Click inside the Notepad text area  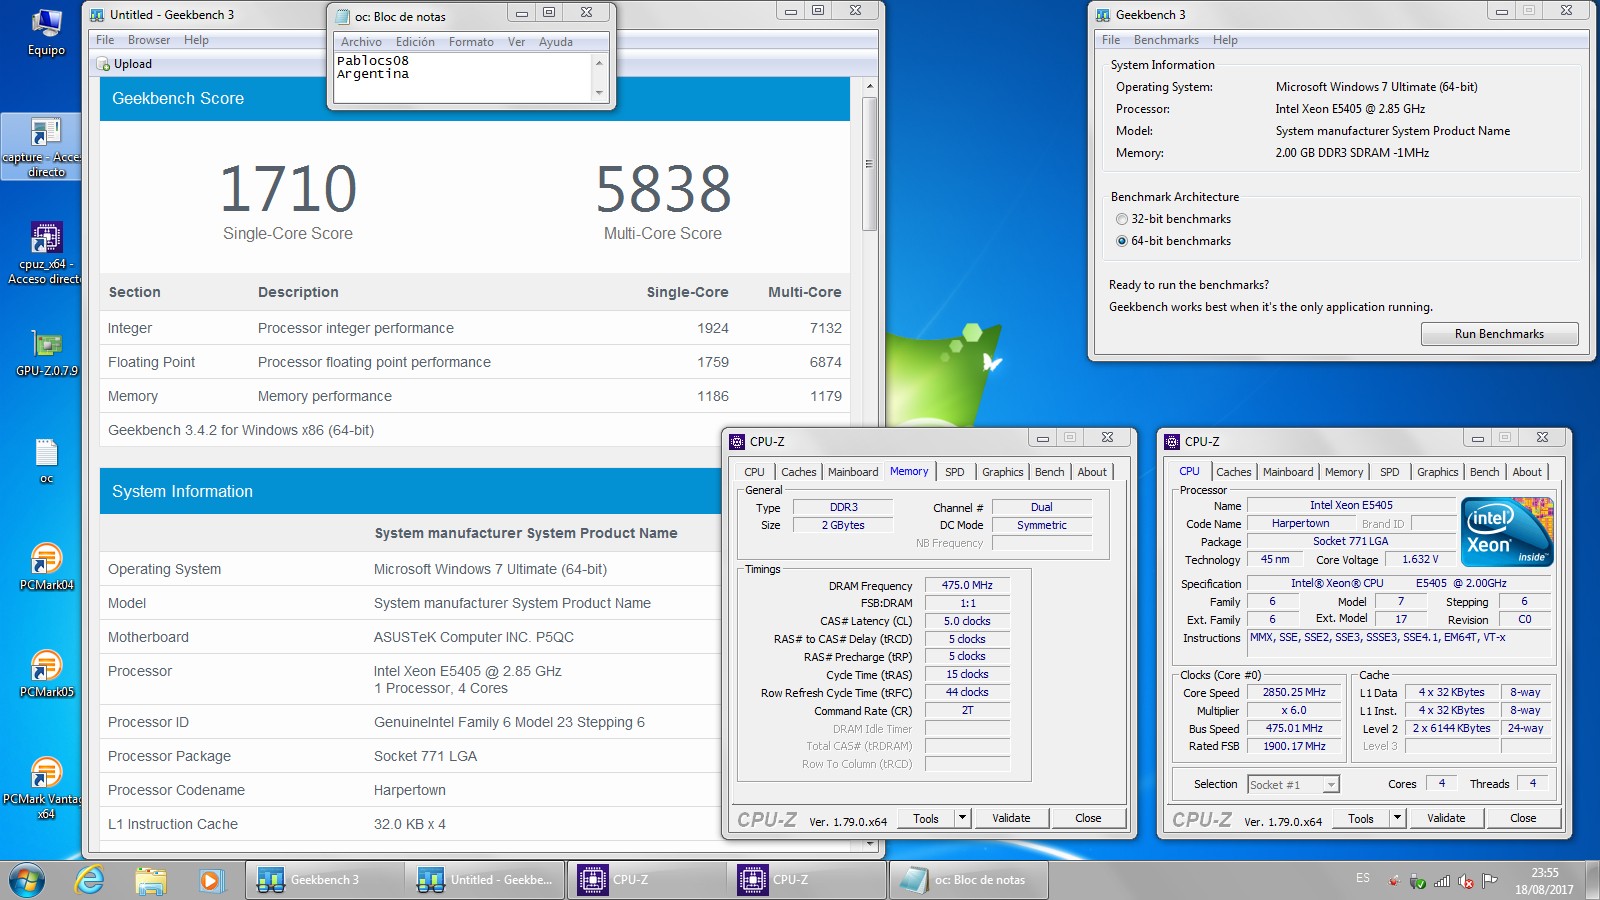coord(463,77)
